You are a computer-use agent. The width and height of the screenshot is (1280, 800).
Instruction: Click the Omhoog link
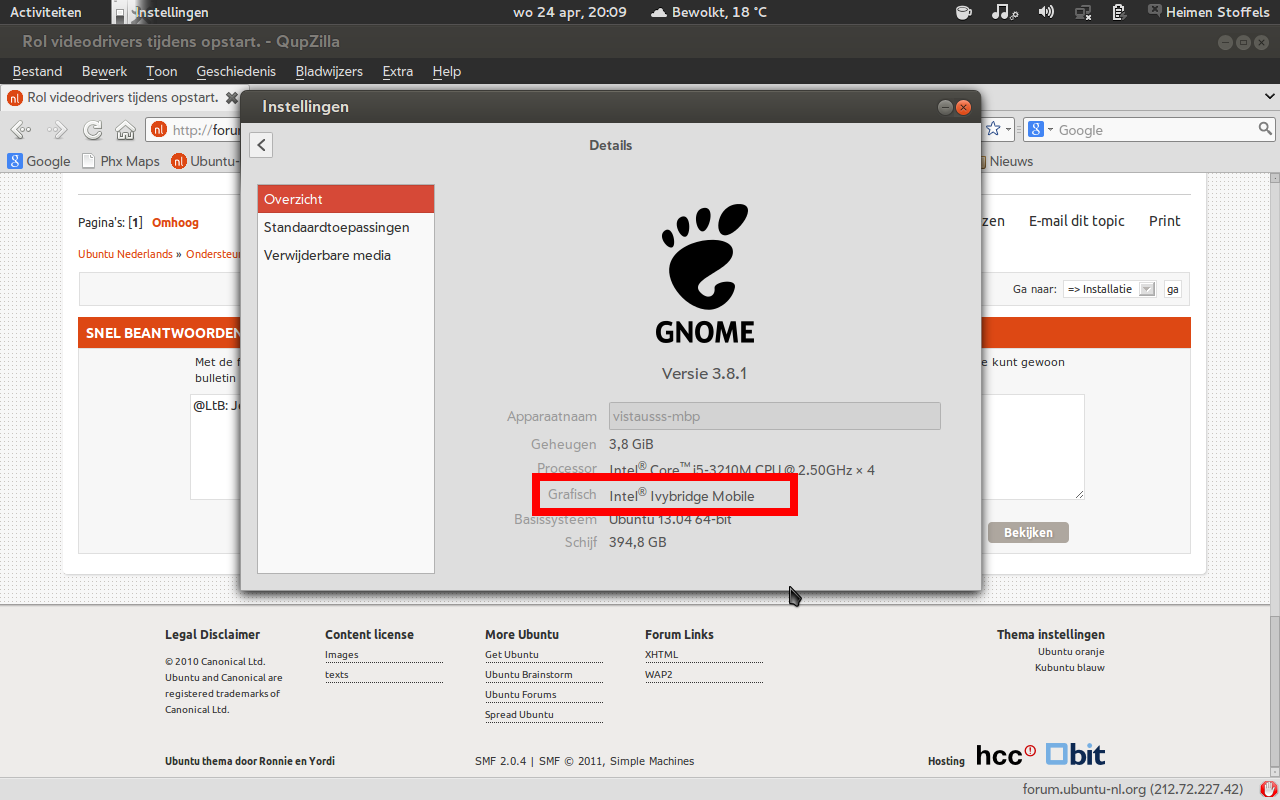175,223
